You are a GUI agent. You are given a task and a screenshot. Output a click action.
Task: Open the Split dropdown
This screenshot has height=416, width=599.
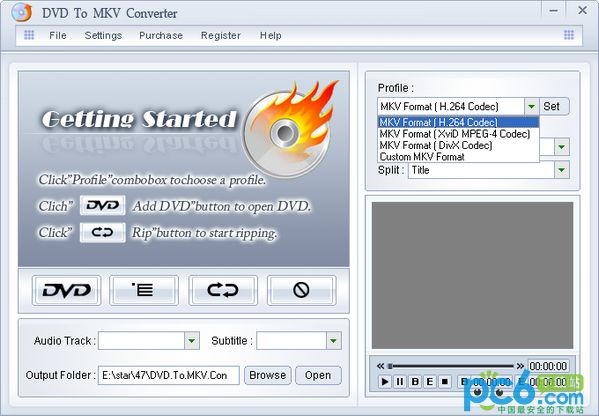coord(562,170)
